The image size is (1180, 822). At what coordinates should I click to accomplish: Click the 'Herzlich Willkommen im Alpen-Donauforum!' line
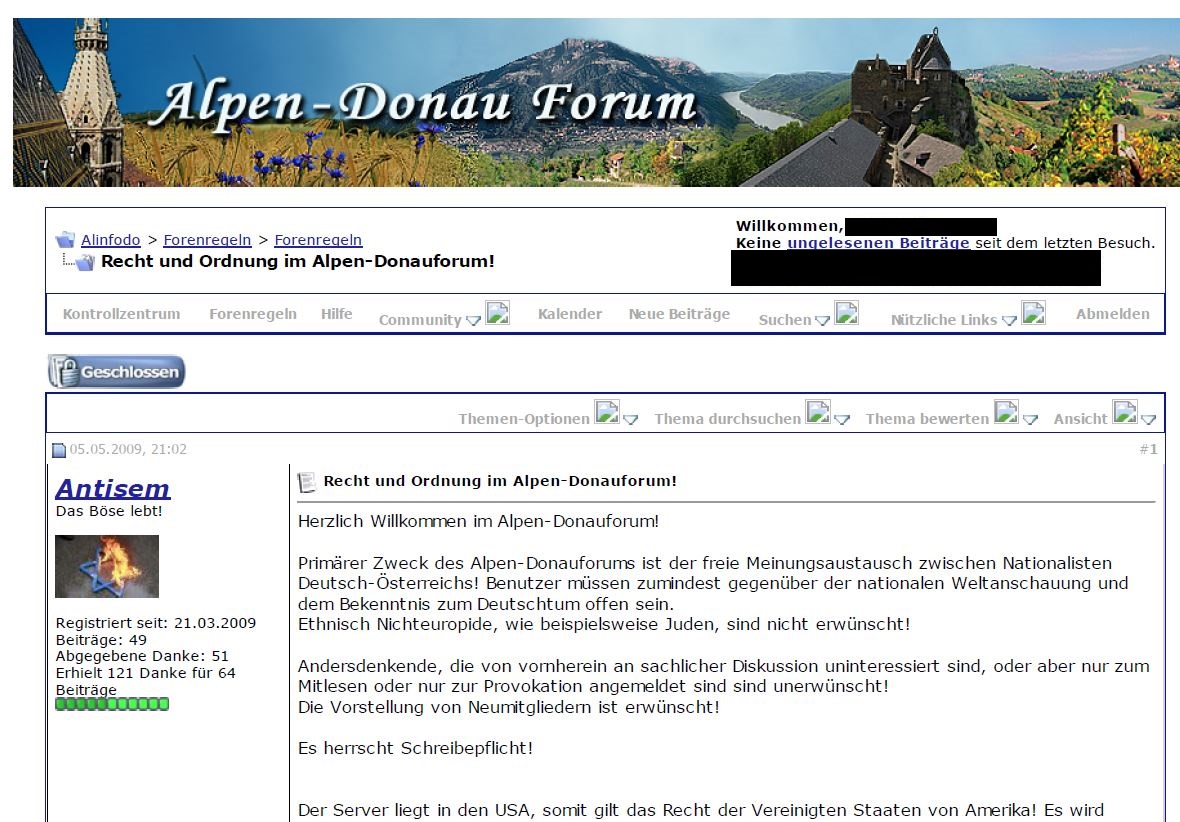pos(479,521)
